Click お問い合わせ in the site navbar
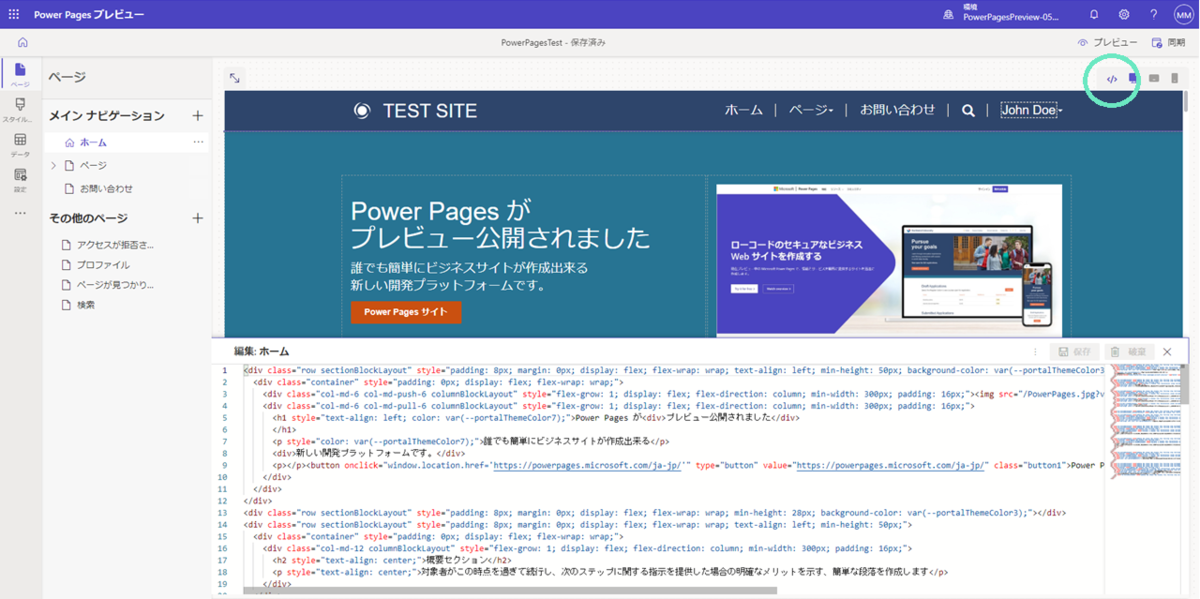The image size is (1200, 599). coord(898,110)
